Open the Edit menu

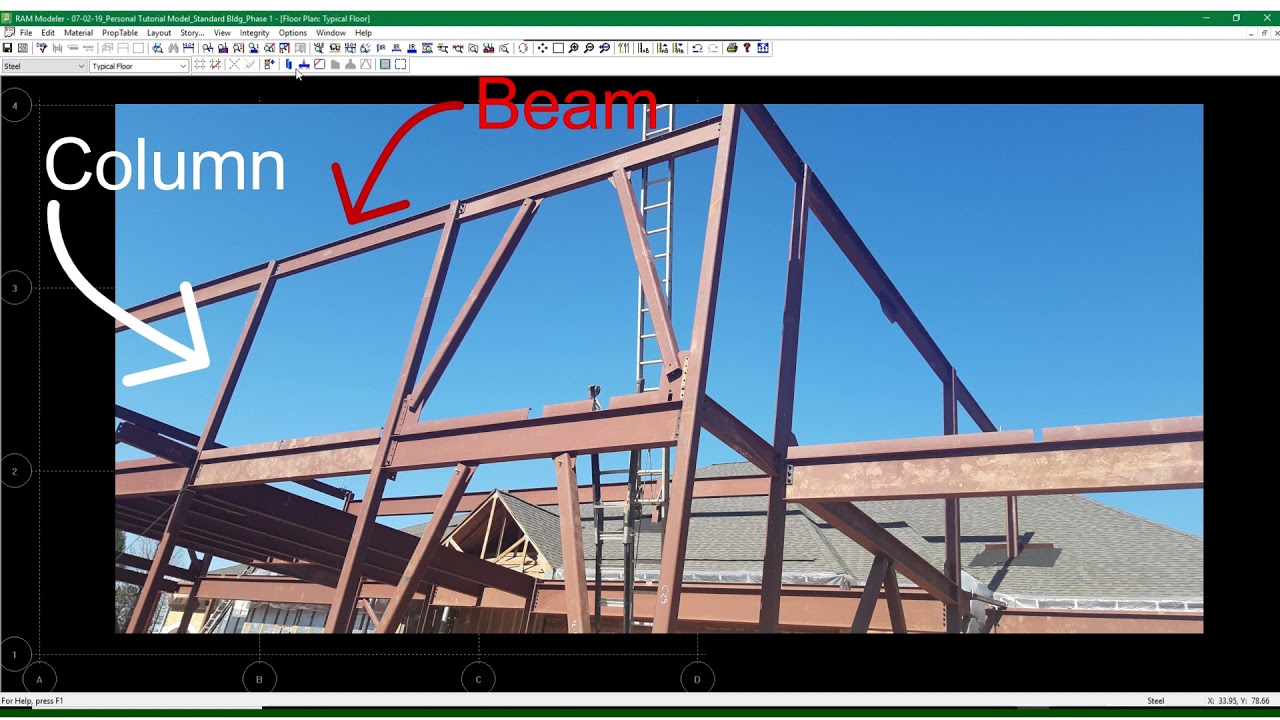48,33
